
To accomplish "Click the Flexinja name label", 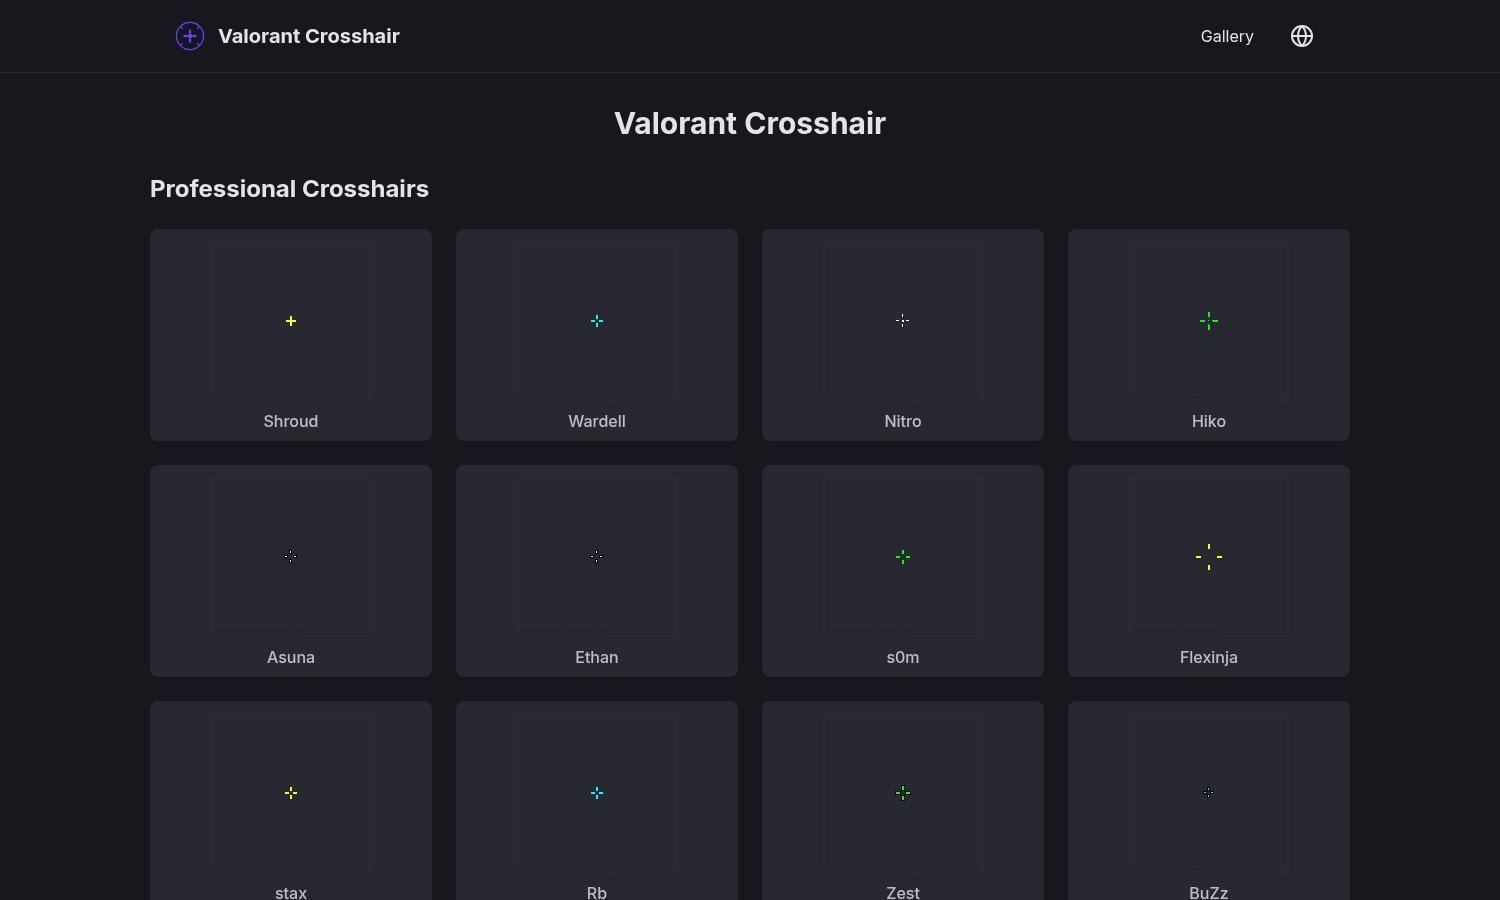I will (x=1209, y=657).
